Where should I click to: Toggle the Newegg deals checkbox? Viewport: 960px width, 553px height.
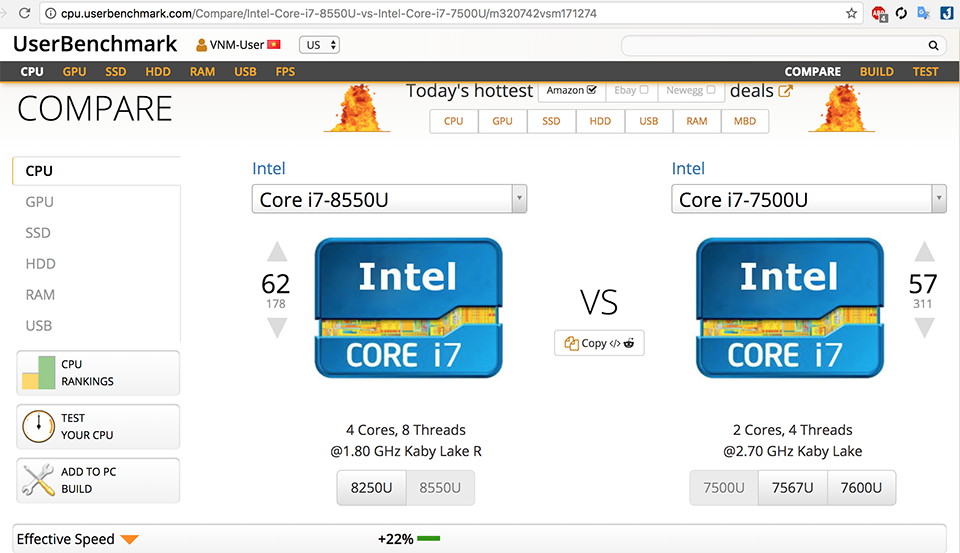pos(711,90)
